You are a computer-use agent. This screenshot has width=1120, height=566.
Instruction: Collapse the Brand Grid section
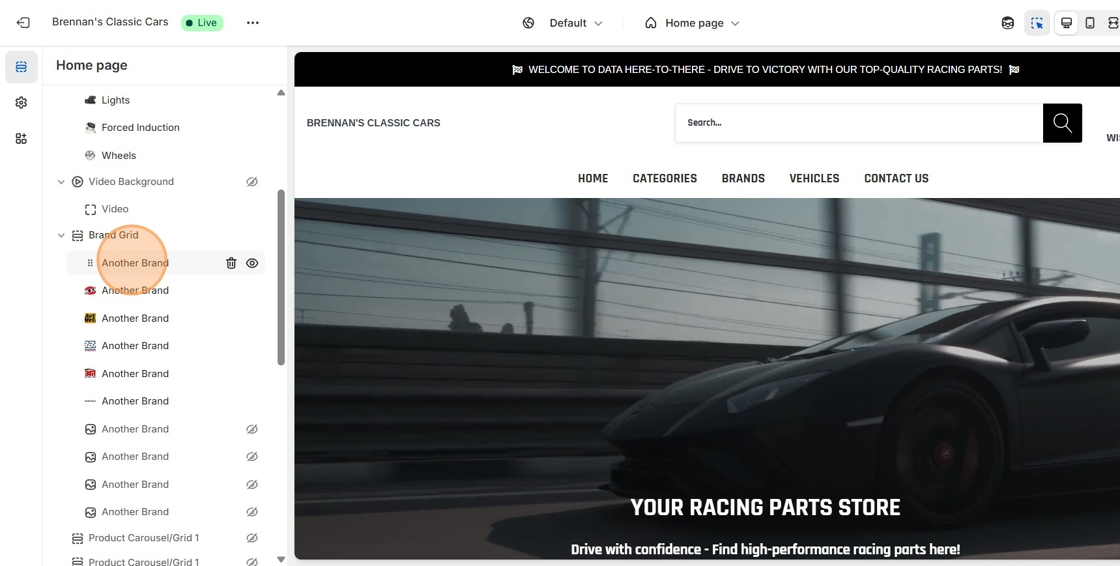61,235
